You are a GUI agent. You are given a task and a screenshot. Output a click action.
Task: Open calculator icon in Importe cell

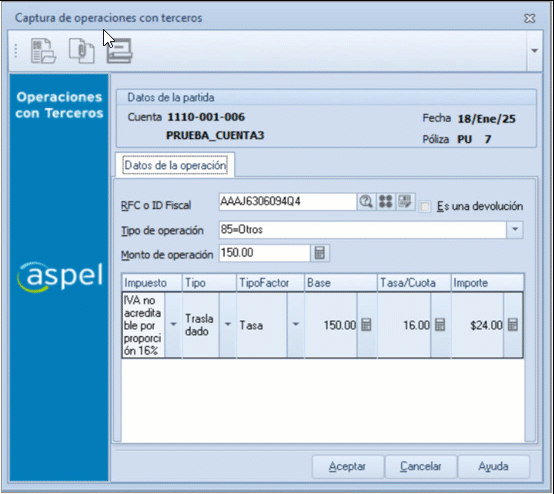[x=513, y=325]
